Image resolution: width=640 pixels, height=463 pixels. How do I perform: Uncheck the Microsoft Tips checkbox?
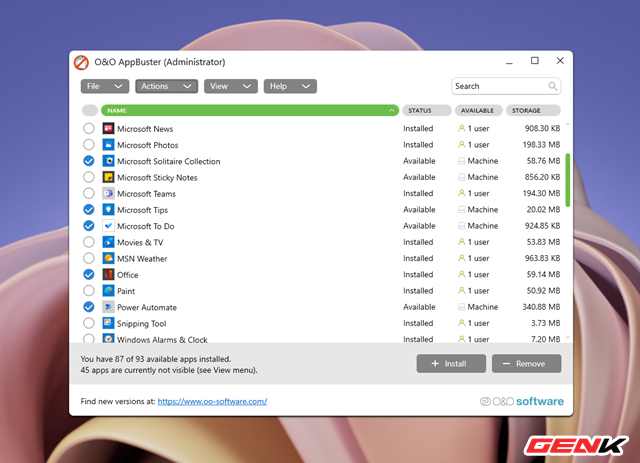[x=89, y=210]
